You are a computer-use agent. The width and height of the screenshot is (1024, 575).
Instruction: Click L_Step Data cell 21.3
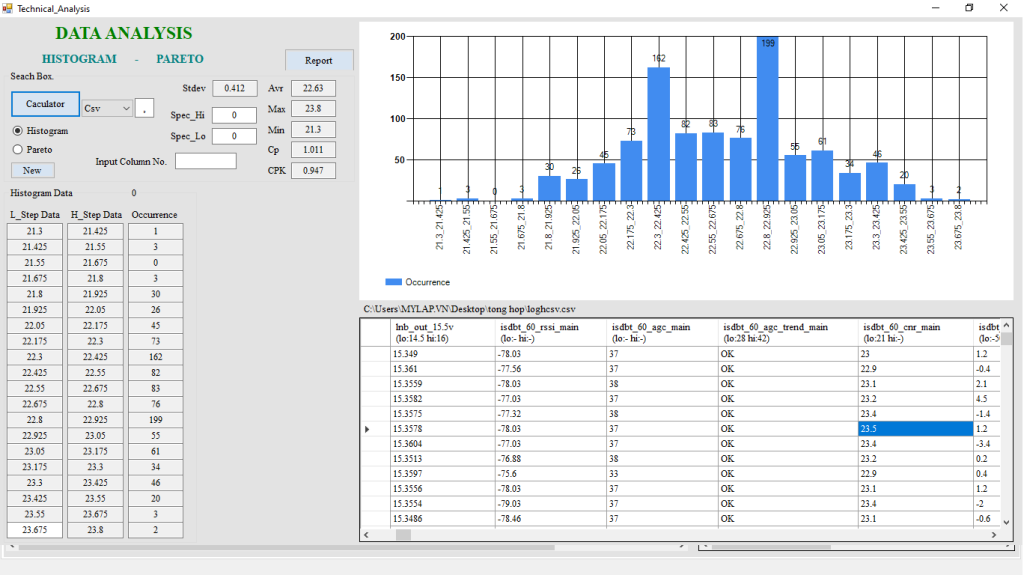click(x=35, y=231)
